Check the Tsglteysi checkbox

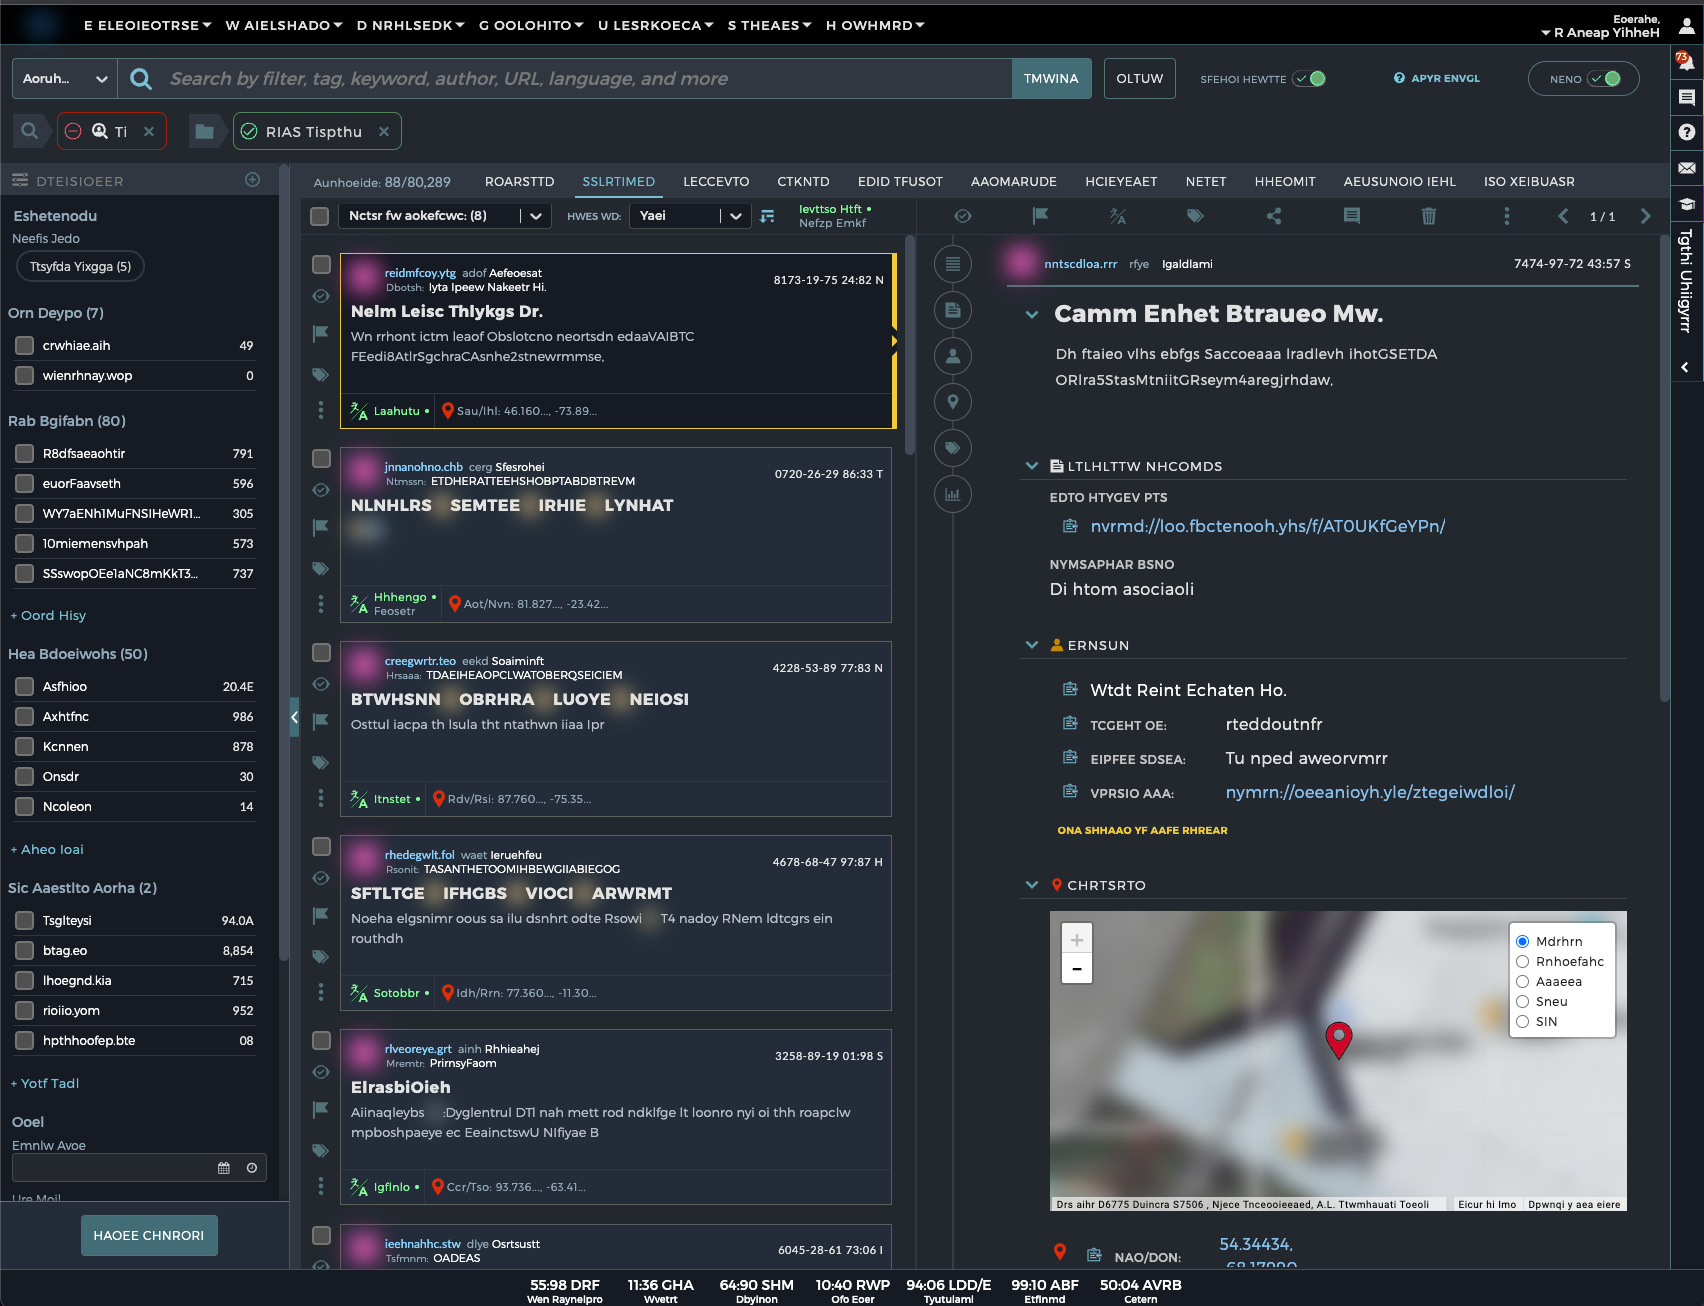click(x=25, y=920)
